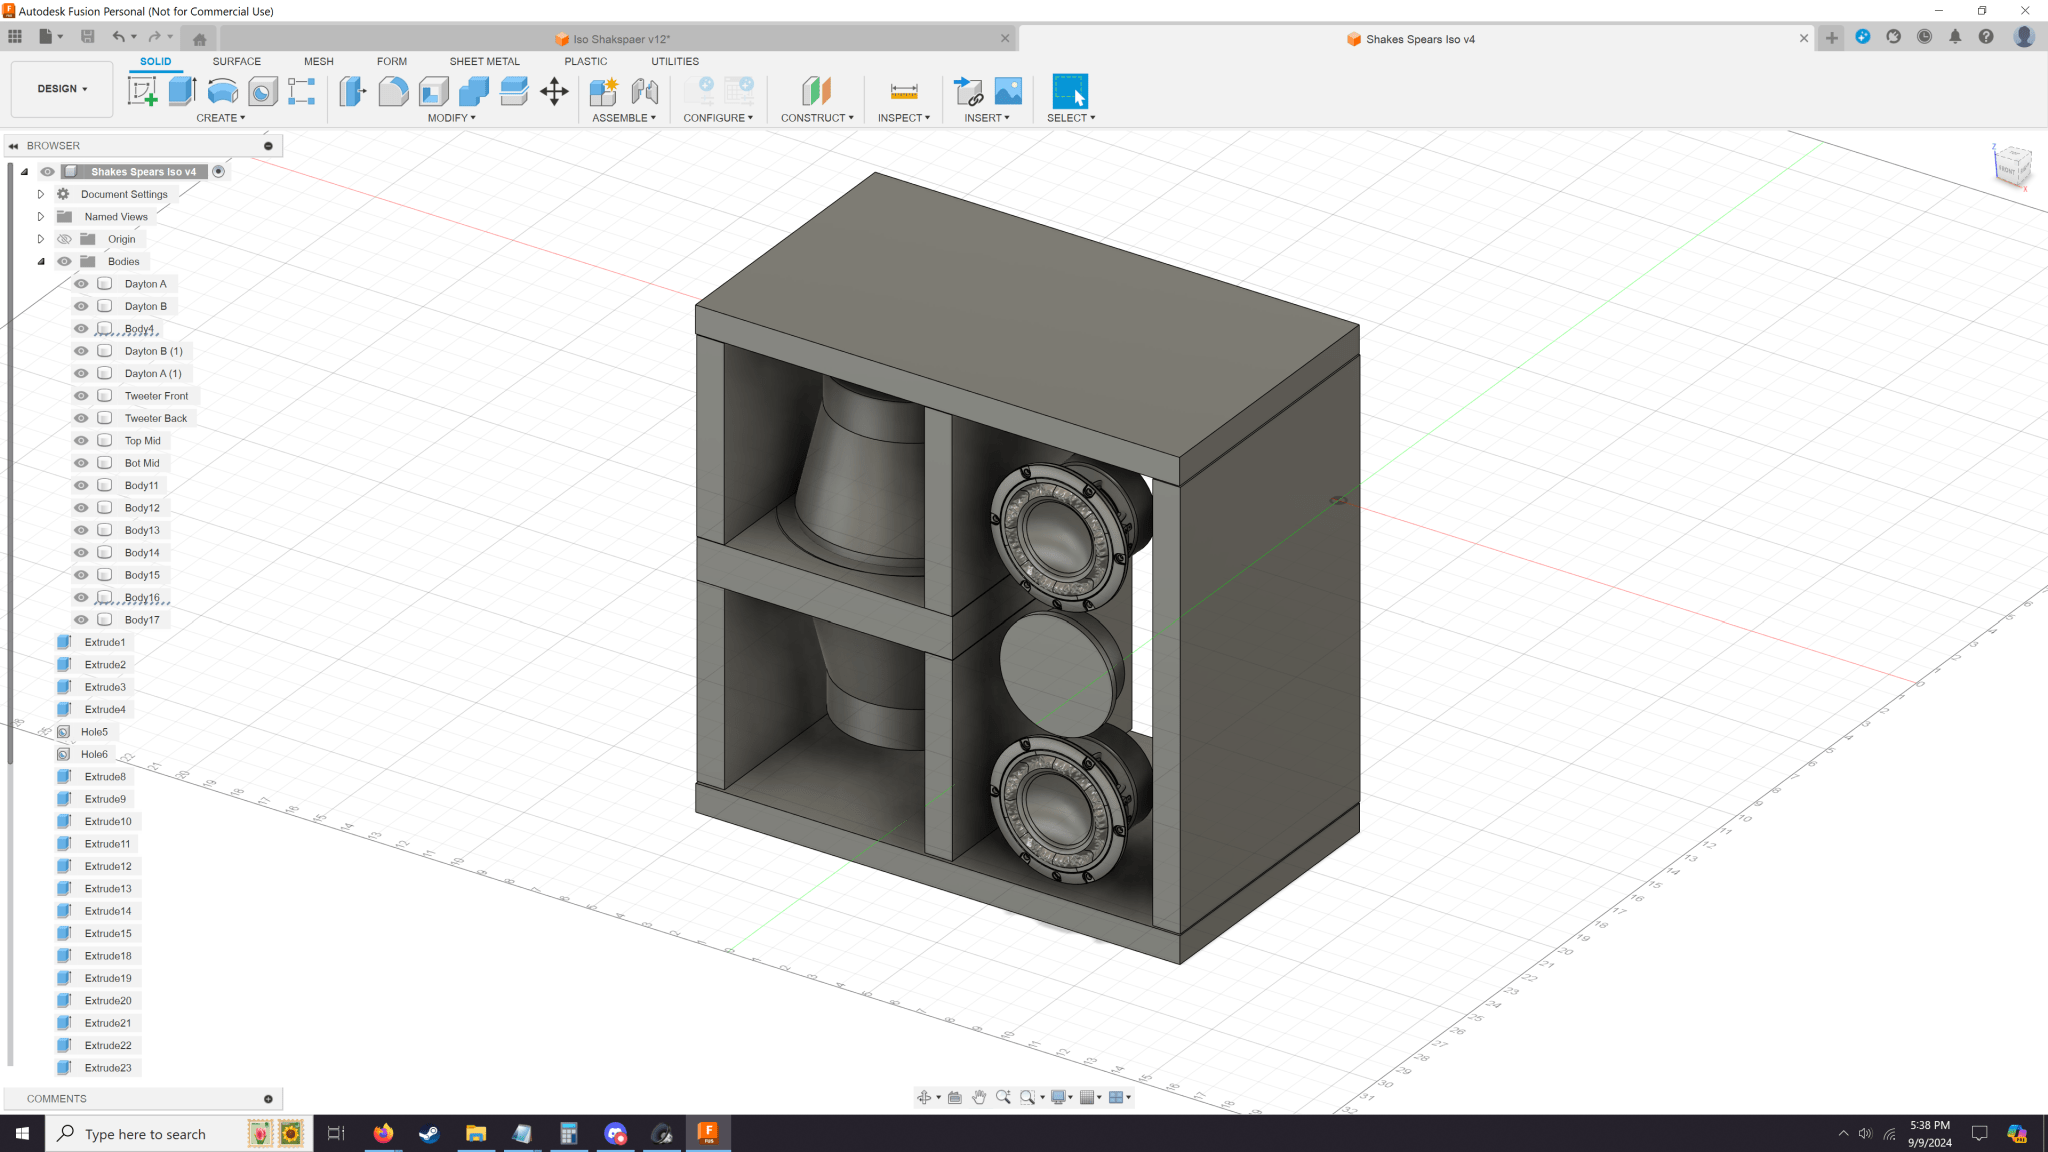Toggle visibility of Bodies folder
Viewport: 2048px width, 1152px height.
tap(65, 262)
